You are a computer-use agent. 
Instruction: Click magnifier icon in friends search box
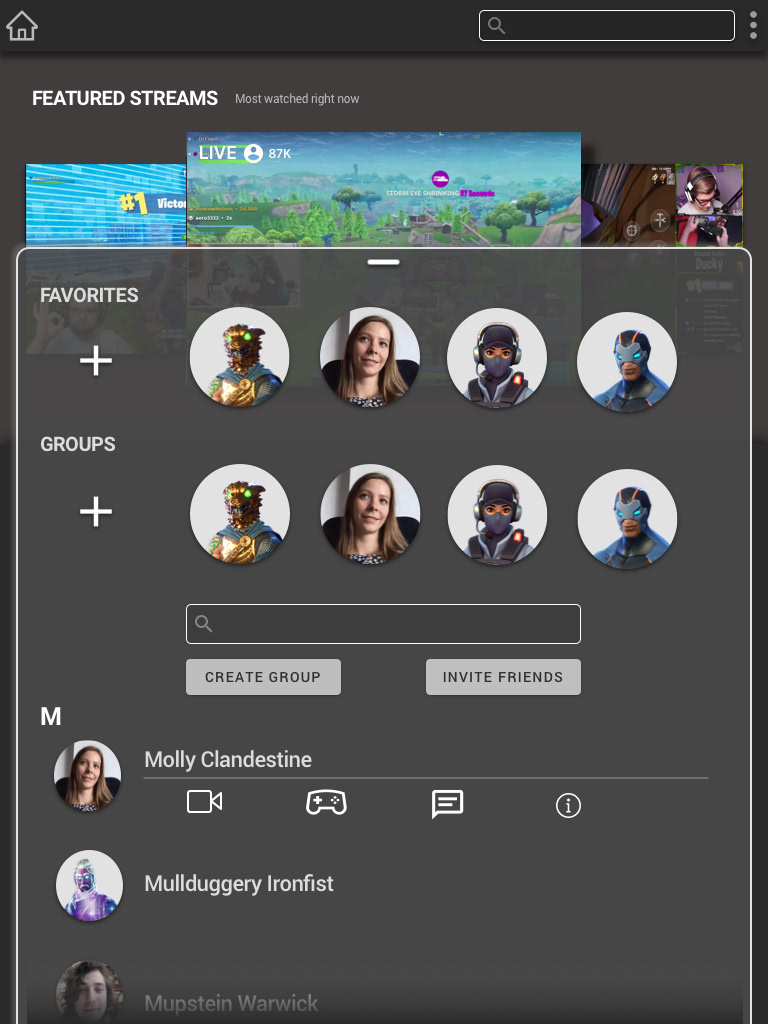coord(204,624)
